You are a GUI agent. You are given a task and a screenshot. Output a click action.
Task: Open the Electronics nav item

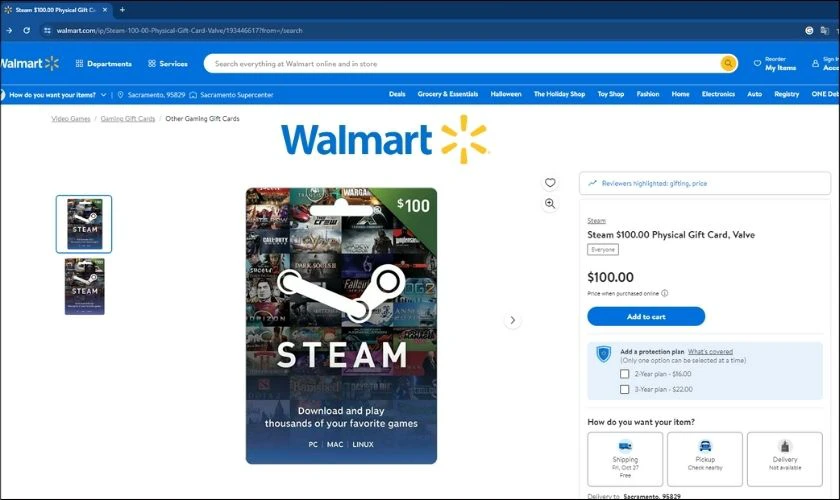click(718, 94)
